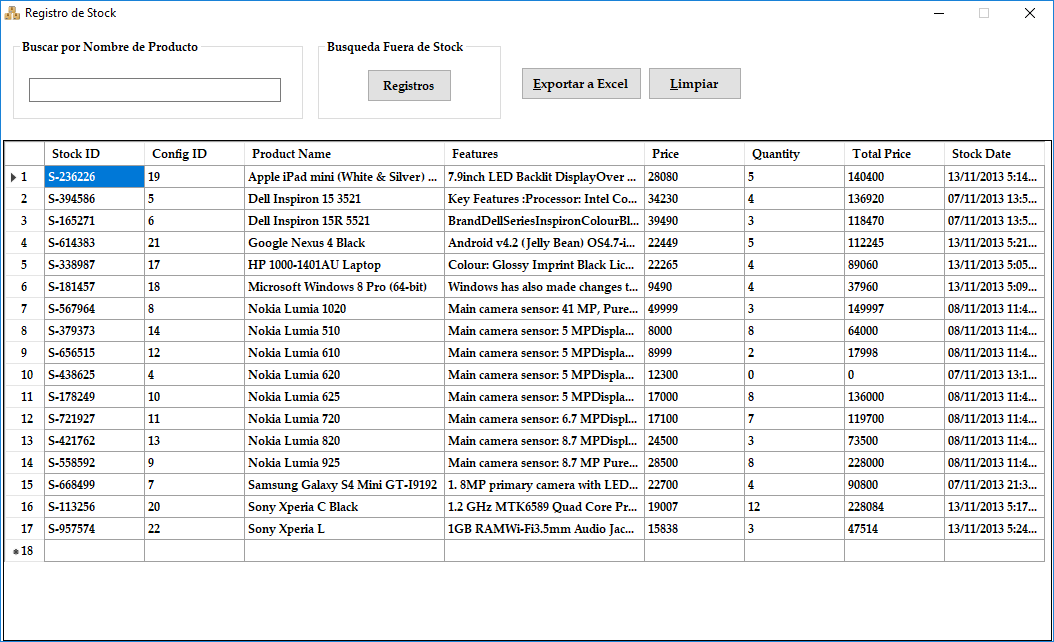This screenshot has height=642, width=1054.
Task: Click price cell 9490
Action: 694,287
